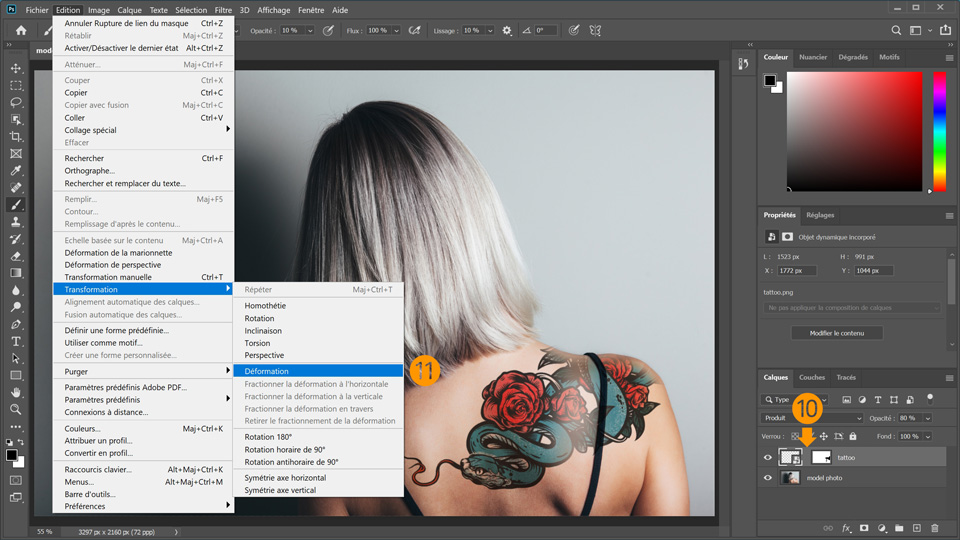Select the History Brush tool
The width and height of the screenshot is (960, 540).
point(16,239)
